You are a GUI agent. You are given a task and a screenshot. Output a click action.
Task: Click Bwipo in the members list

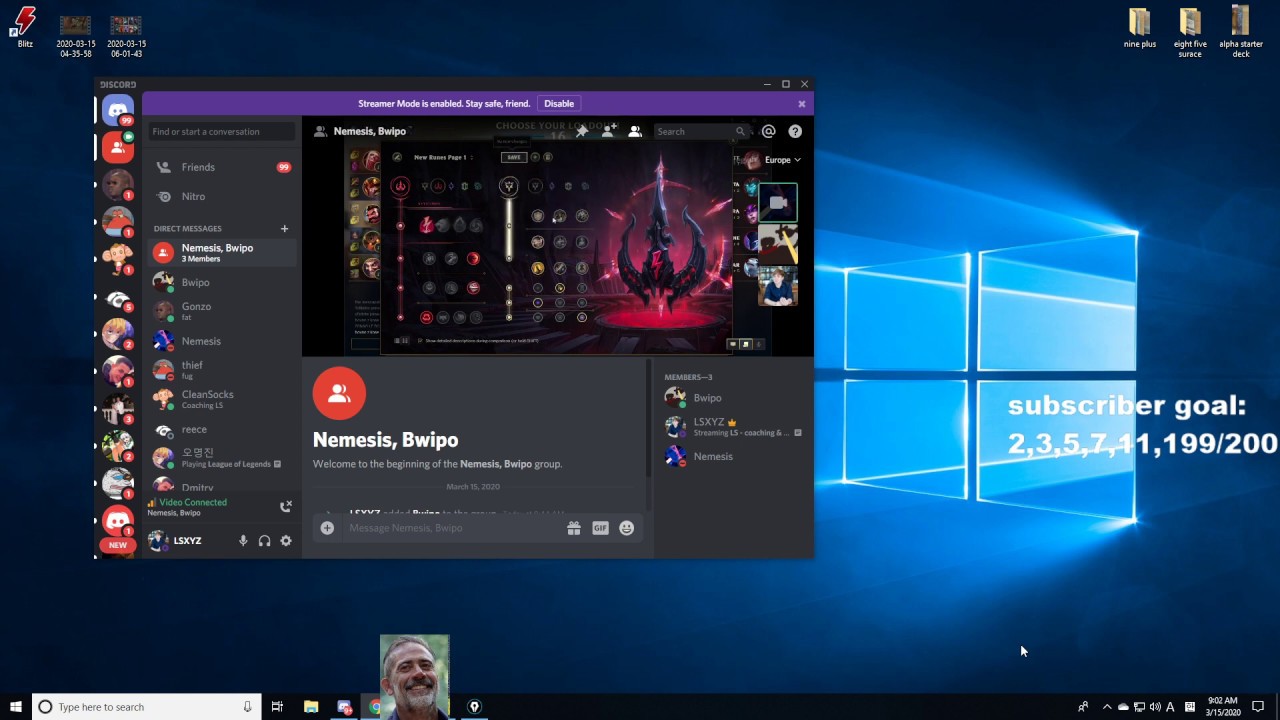pyautogui.click(x=734, y=397)
